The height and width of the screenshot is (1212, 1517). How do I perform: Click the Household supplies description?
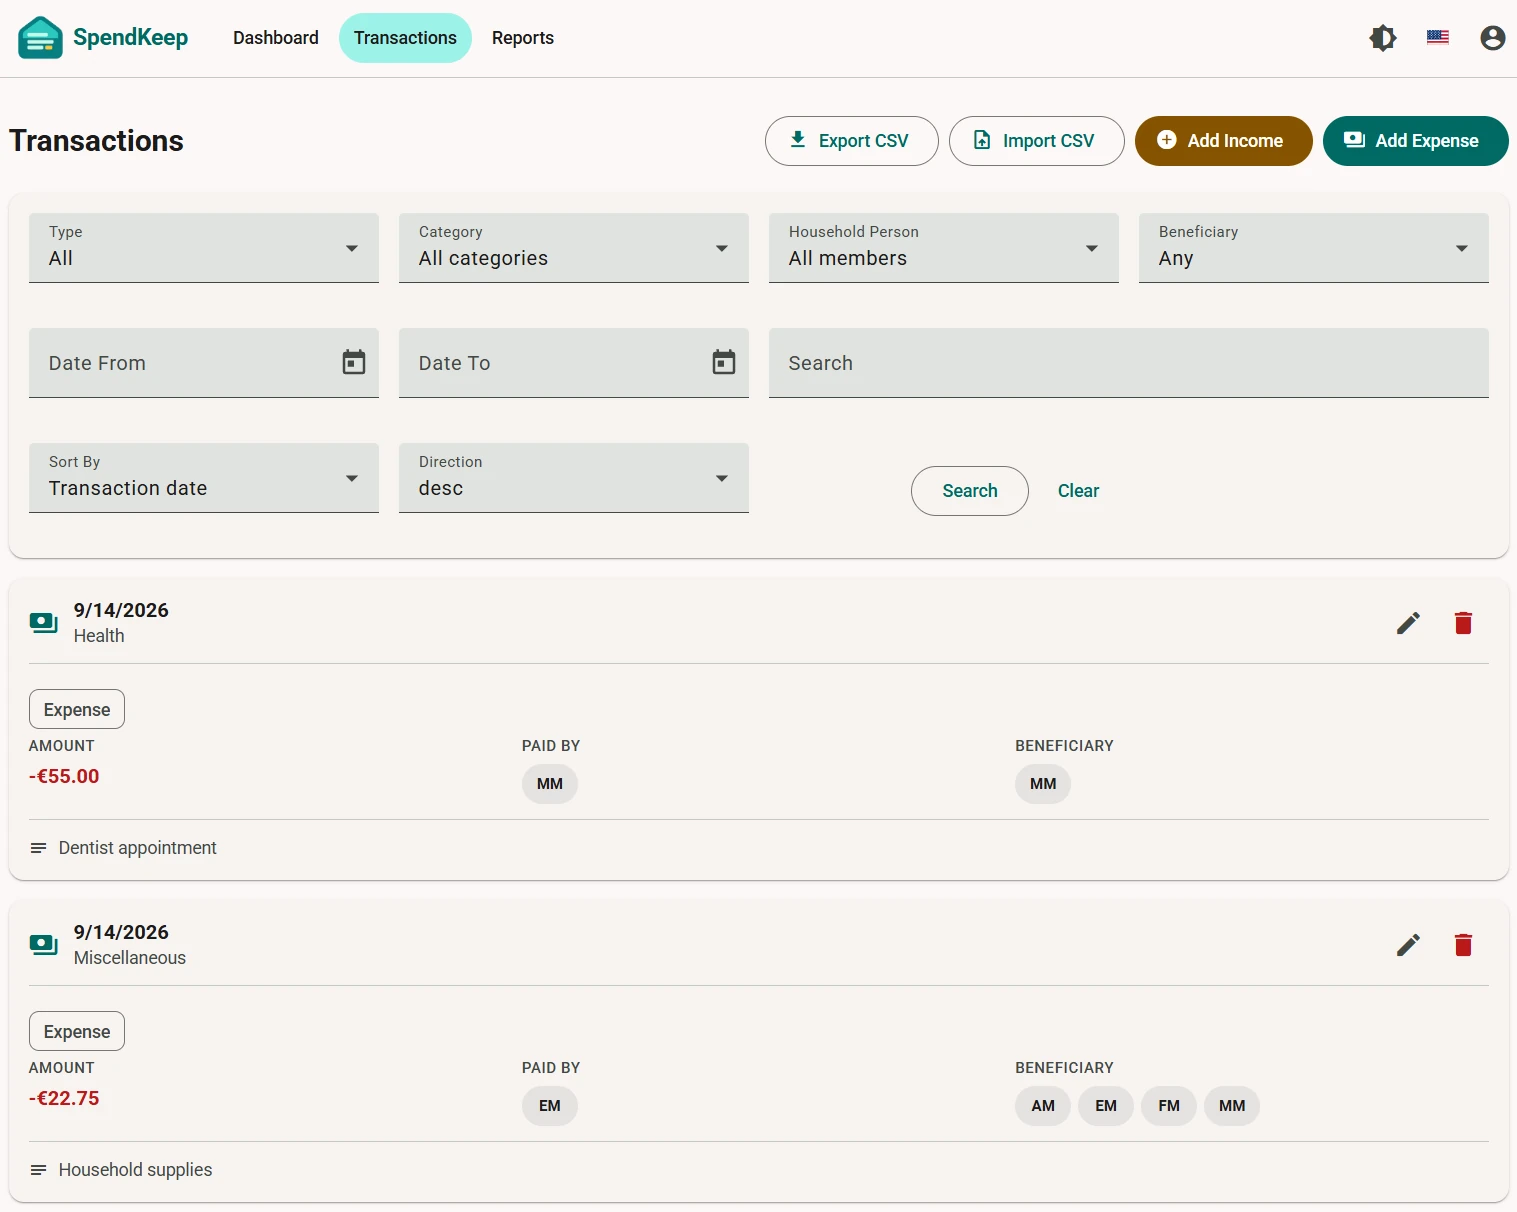coord(136,1170)
